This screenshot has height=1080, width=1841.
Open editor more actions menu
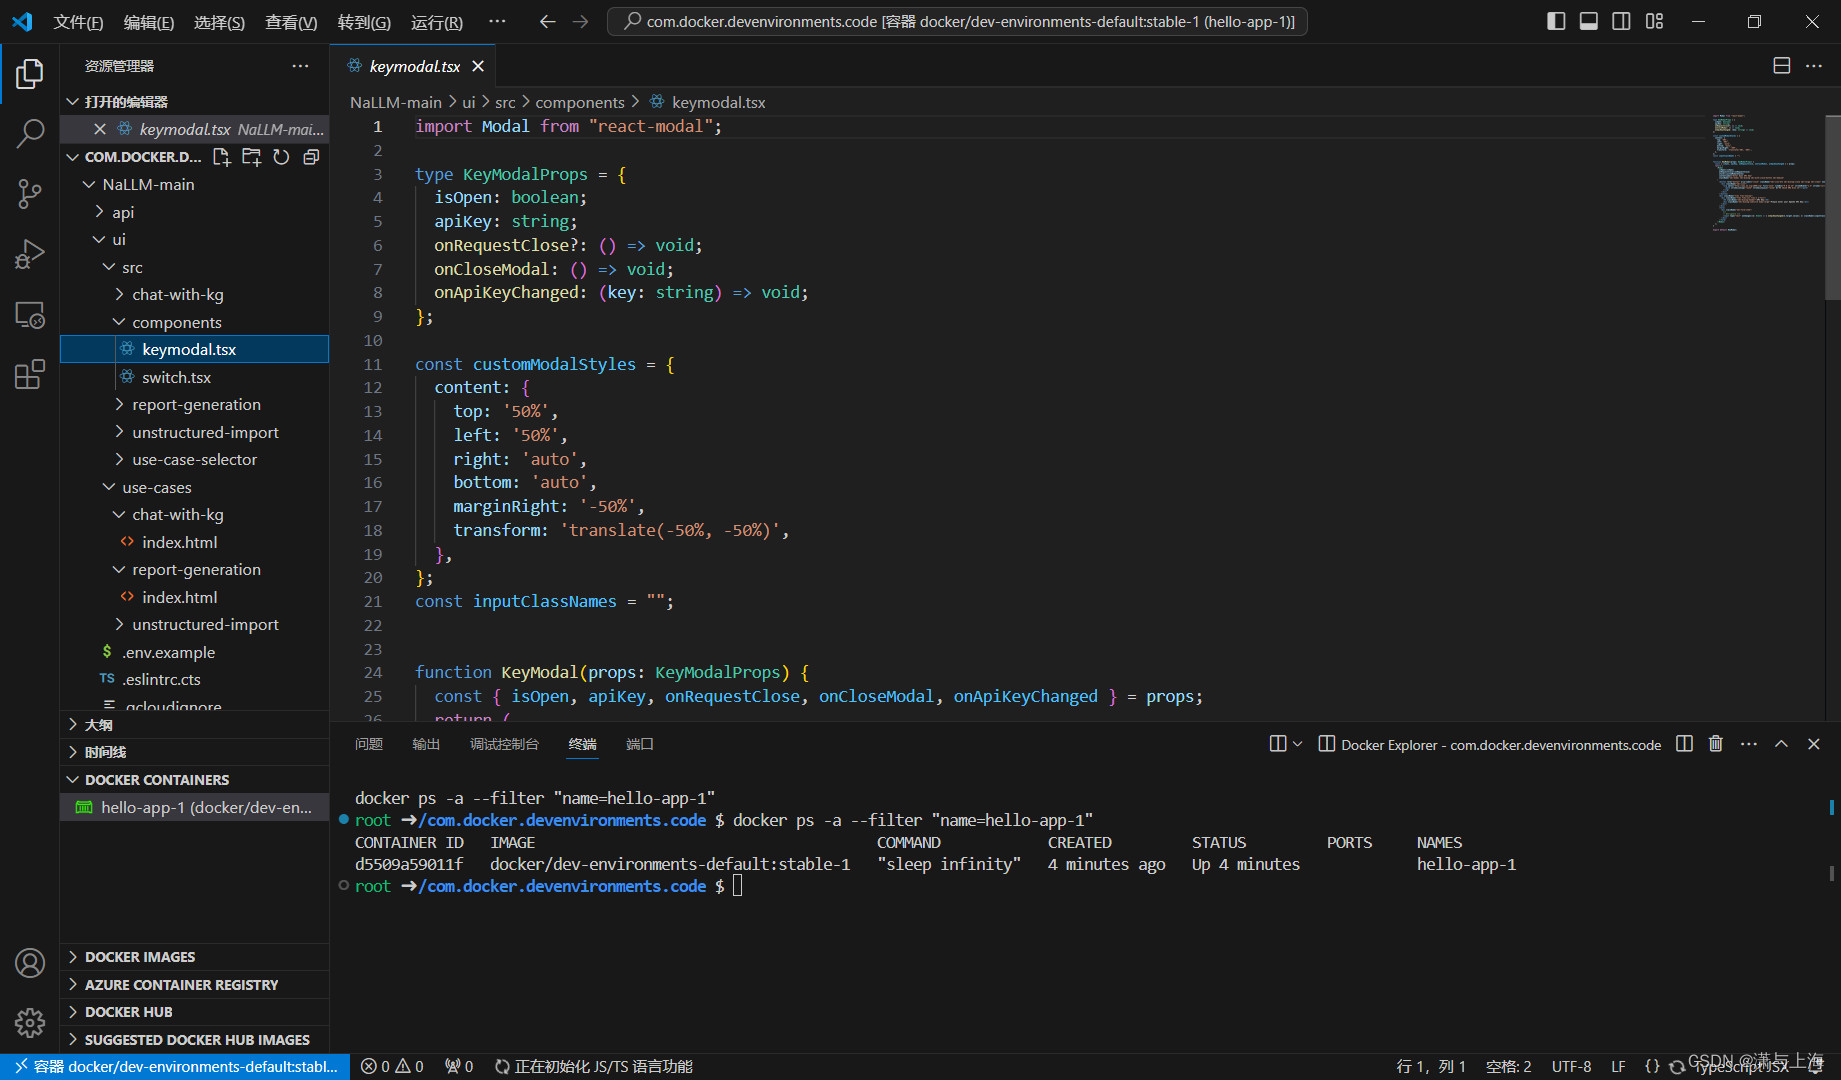(1814, 65)
